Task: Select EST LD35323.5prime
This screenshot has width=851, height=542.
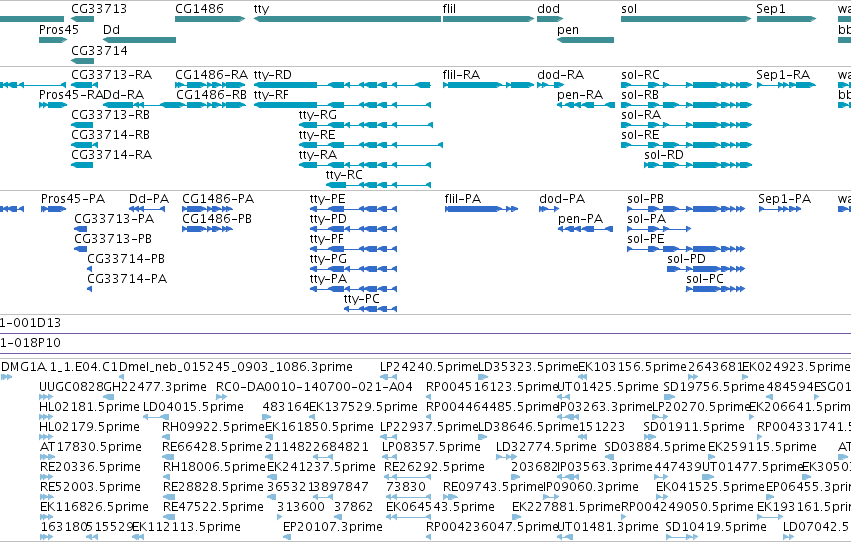Action: [528, 367]
